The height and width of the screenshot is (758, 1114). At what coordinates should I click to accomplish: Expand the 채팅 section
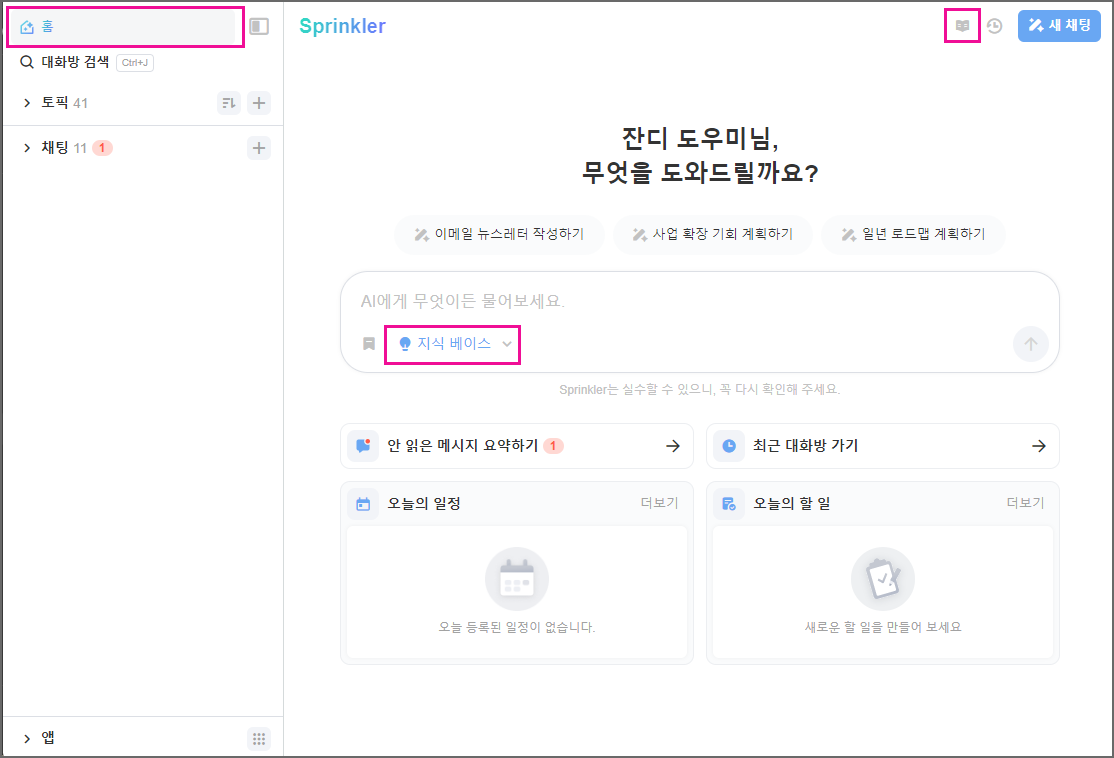(27, 148)
